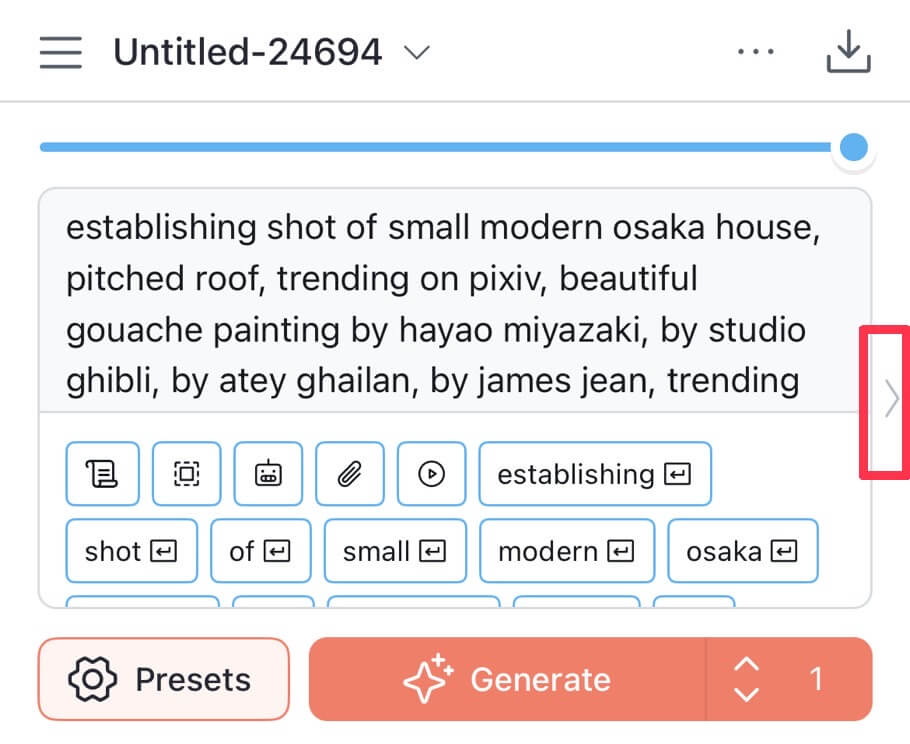Open the three-dots more options menu

click(755, 52)
